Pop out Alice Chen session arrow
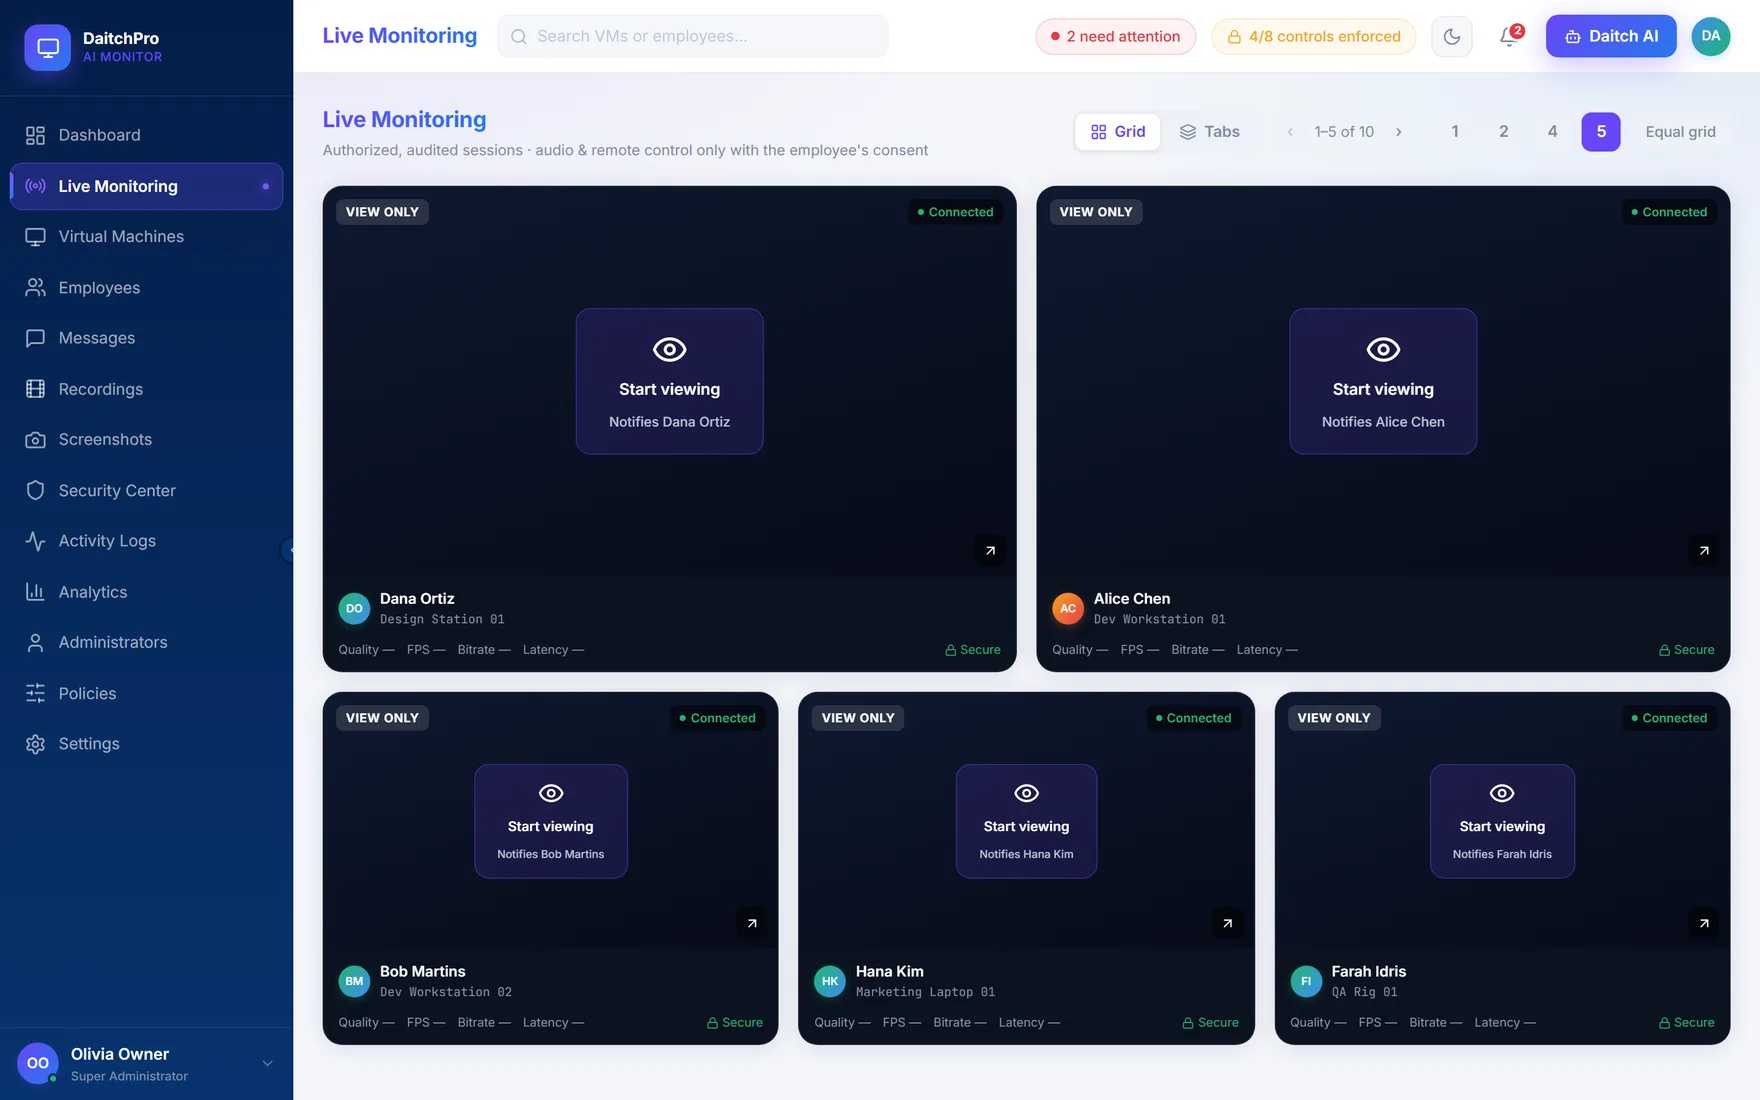The width and height of the screenshot is (1760, 1100). (1704, 551)
